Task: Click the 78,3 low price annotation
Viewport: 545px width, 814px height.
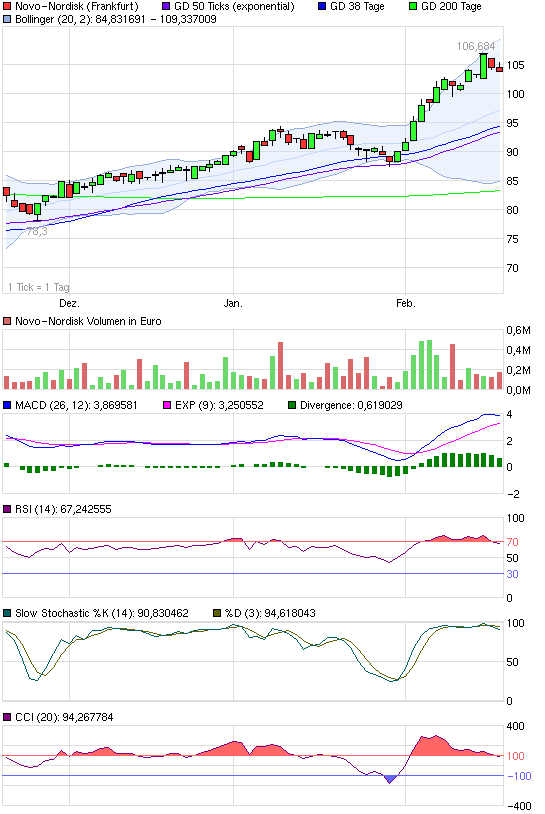Action: tap(37, 231)
